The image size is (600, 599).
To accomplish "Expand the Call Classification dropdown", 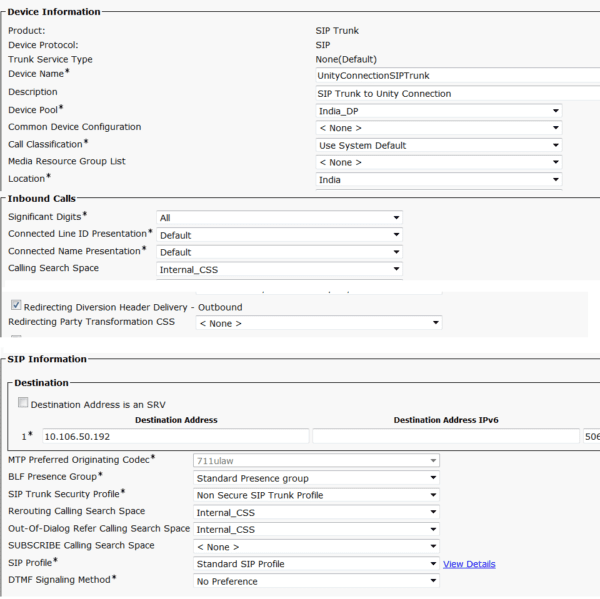I will click(438, 145).
